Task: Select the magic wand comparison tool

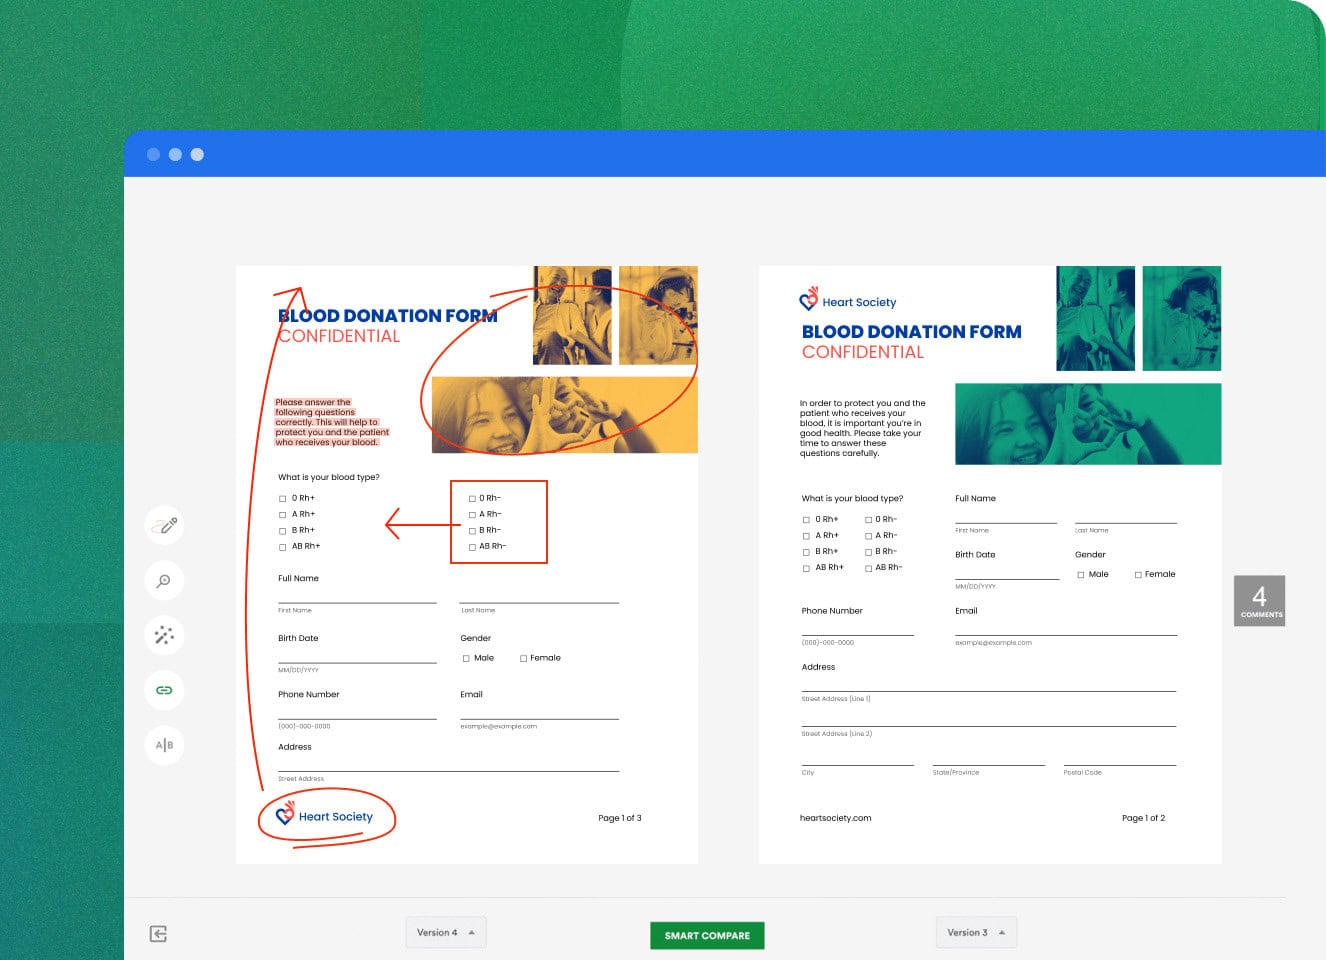Action: click(164, 635)
